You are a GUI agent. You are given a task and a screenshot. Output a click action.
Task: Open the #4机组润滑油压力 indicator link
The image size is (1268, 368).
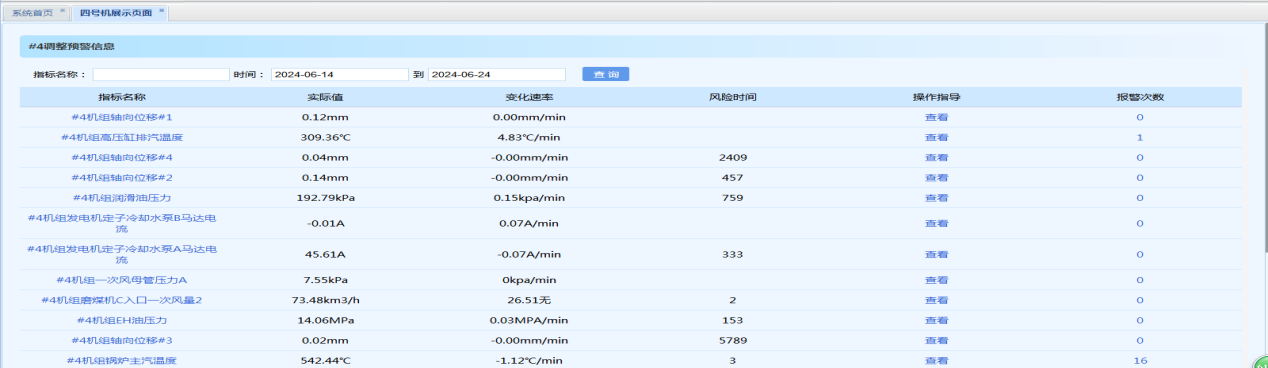tap(122, 198)
